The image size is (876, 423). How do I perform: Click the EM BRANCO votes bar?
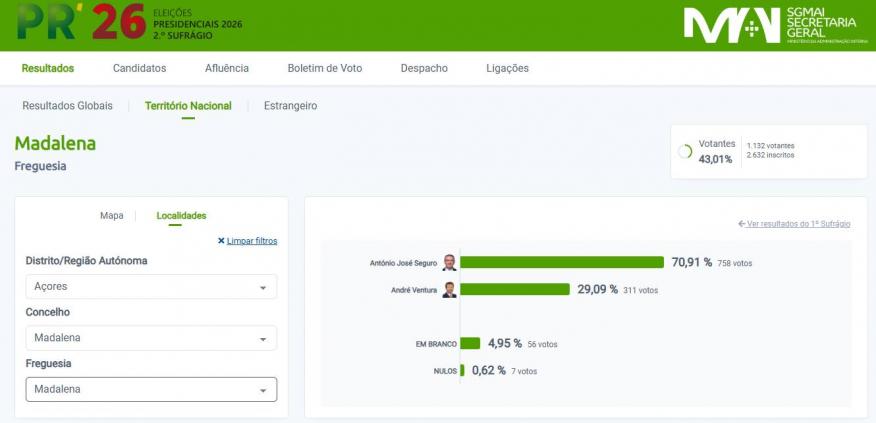click(x=470, y=343)
